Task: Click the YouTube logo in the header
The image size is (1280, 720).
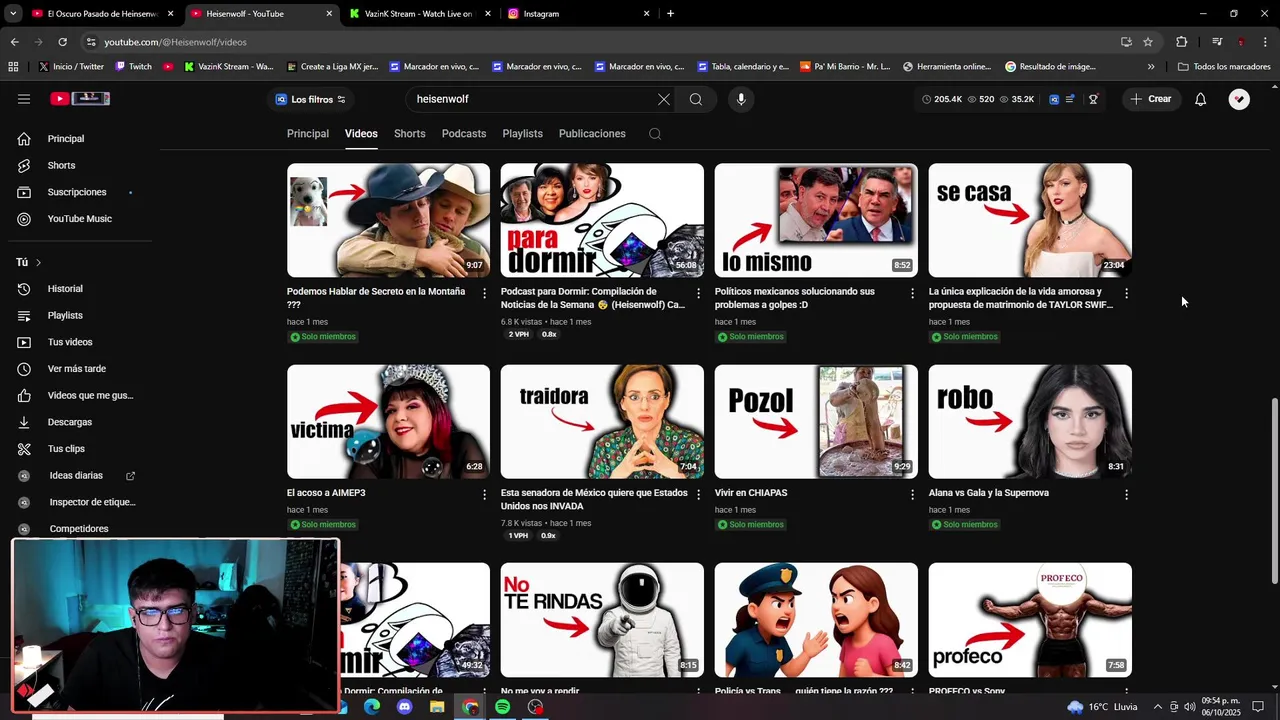Action: click(x=80, y=99)
